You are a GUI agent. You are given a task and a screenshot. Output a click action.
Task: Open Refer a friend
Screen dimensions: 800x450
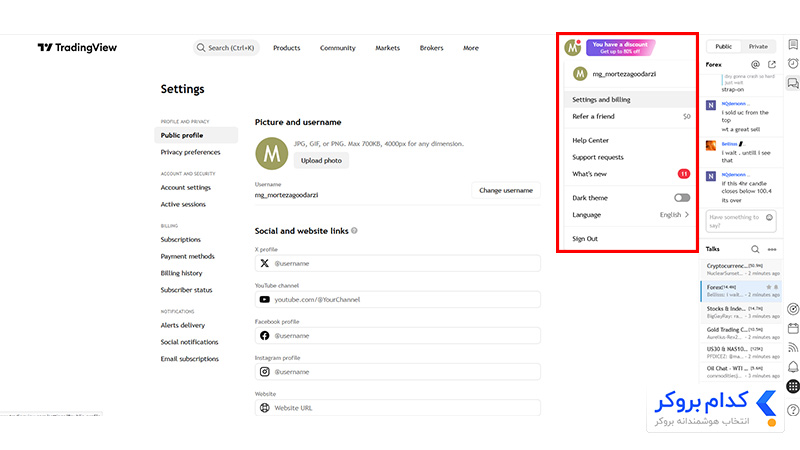630,116
